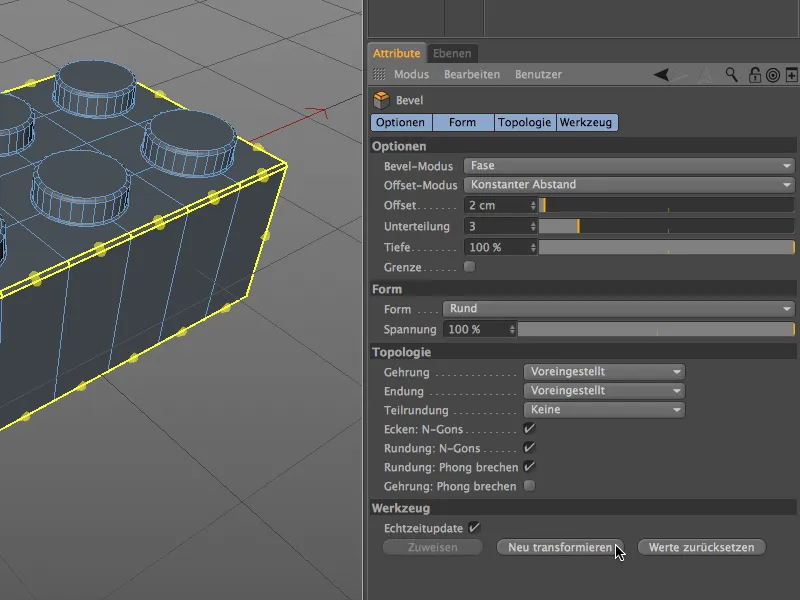Screen dimensions: 800x600
Task: Click the Offset-Modus label
Action: tap(420, 185)
